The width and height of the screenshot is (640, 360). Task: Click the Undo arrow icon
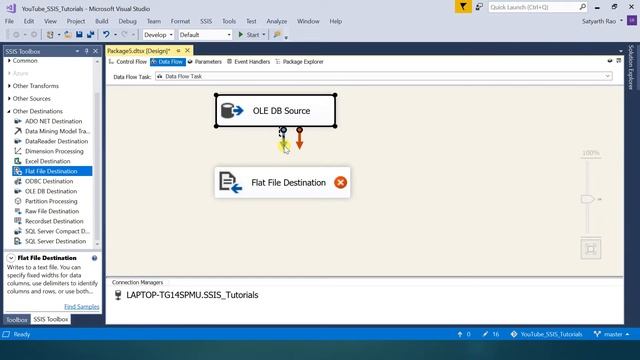[x=106, y=35]
